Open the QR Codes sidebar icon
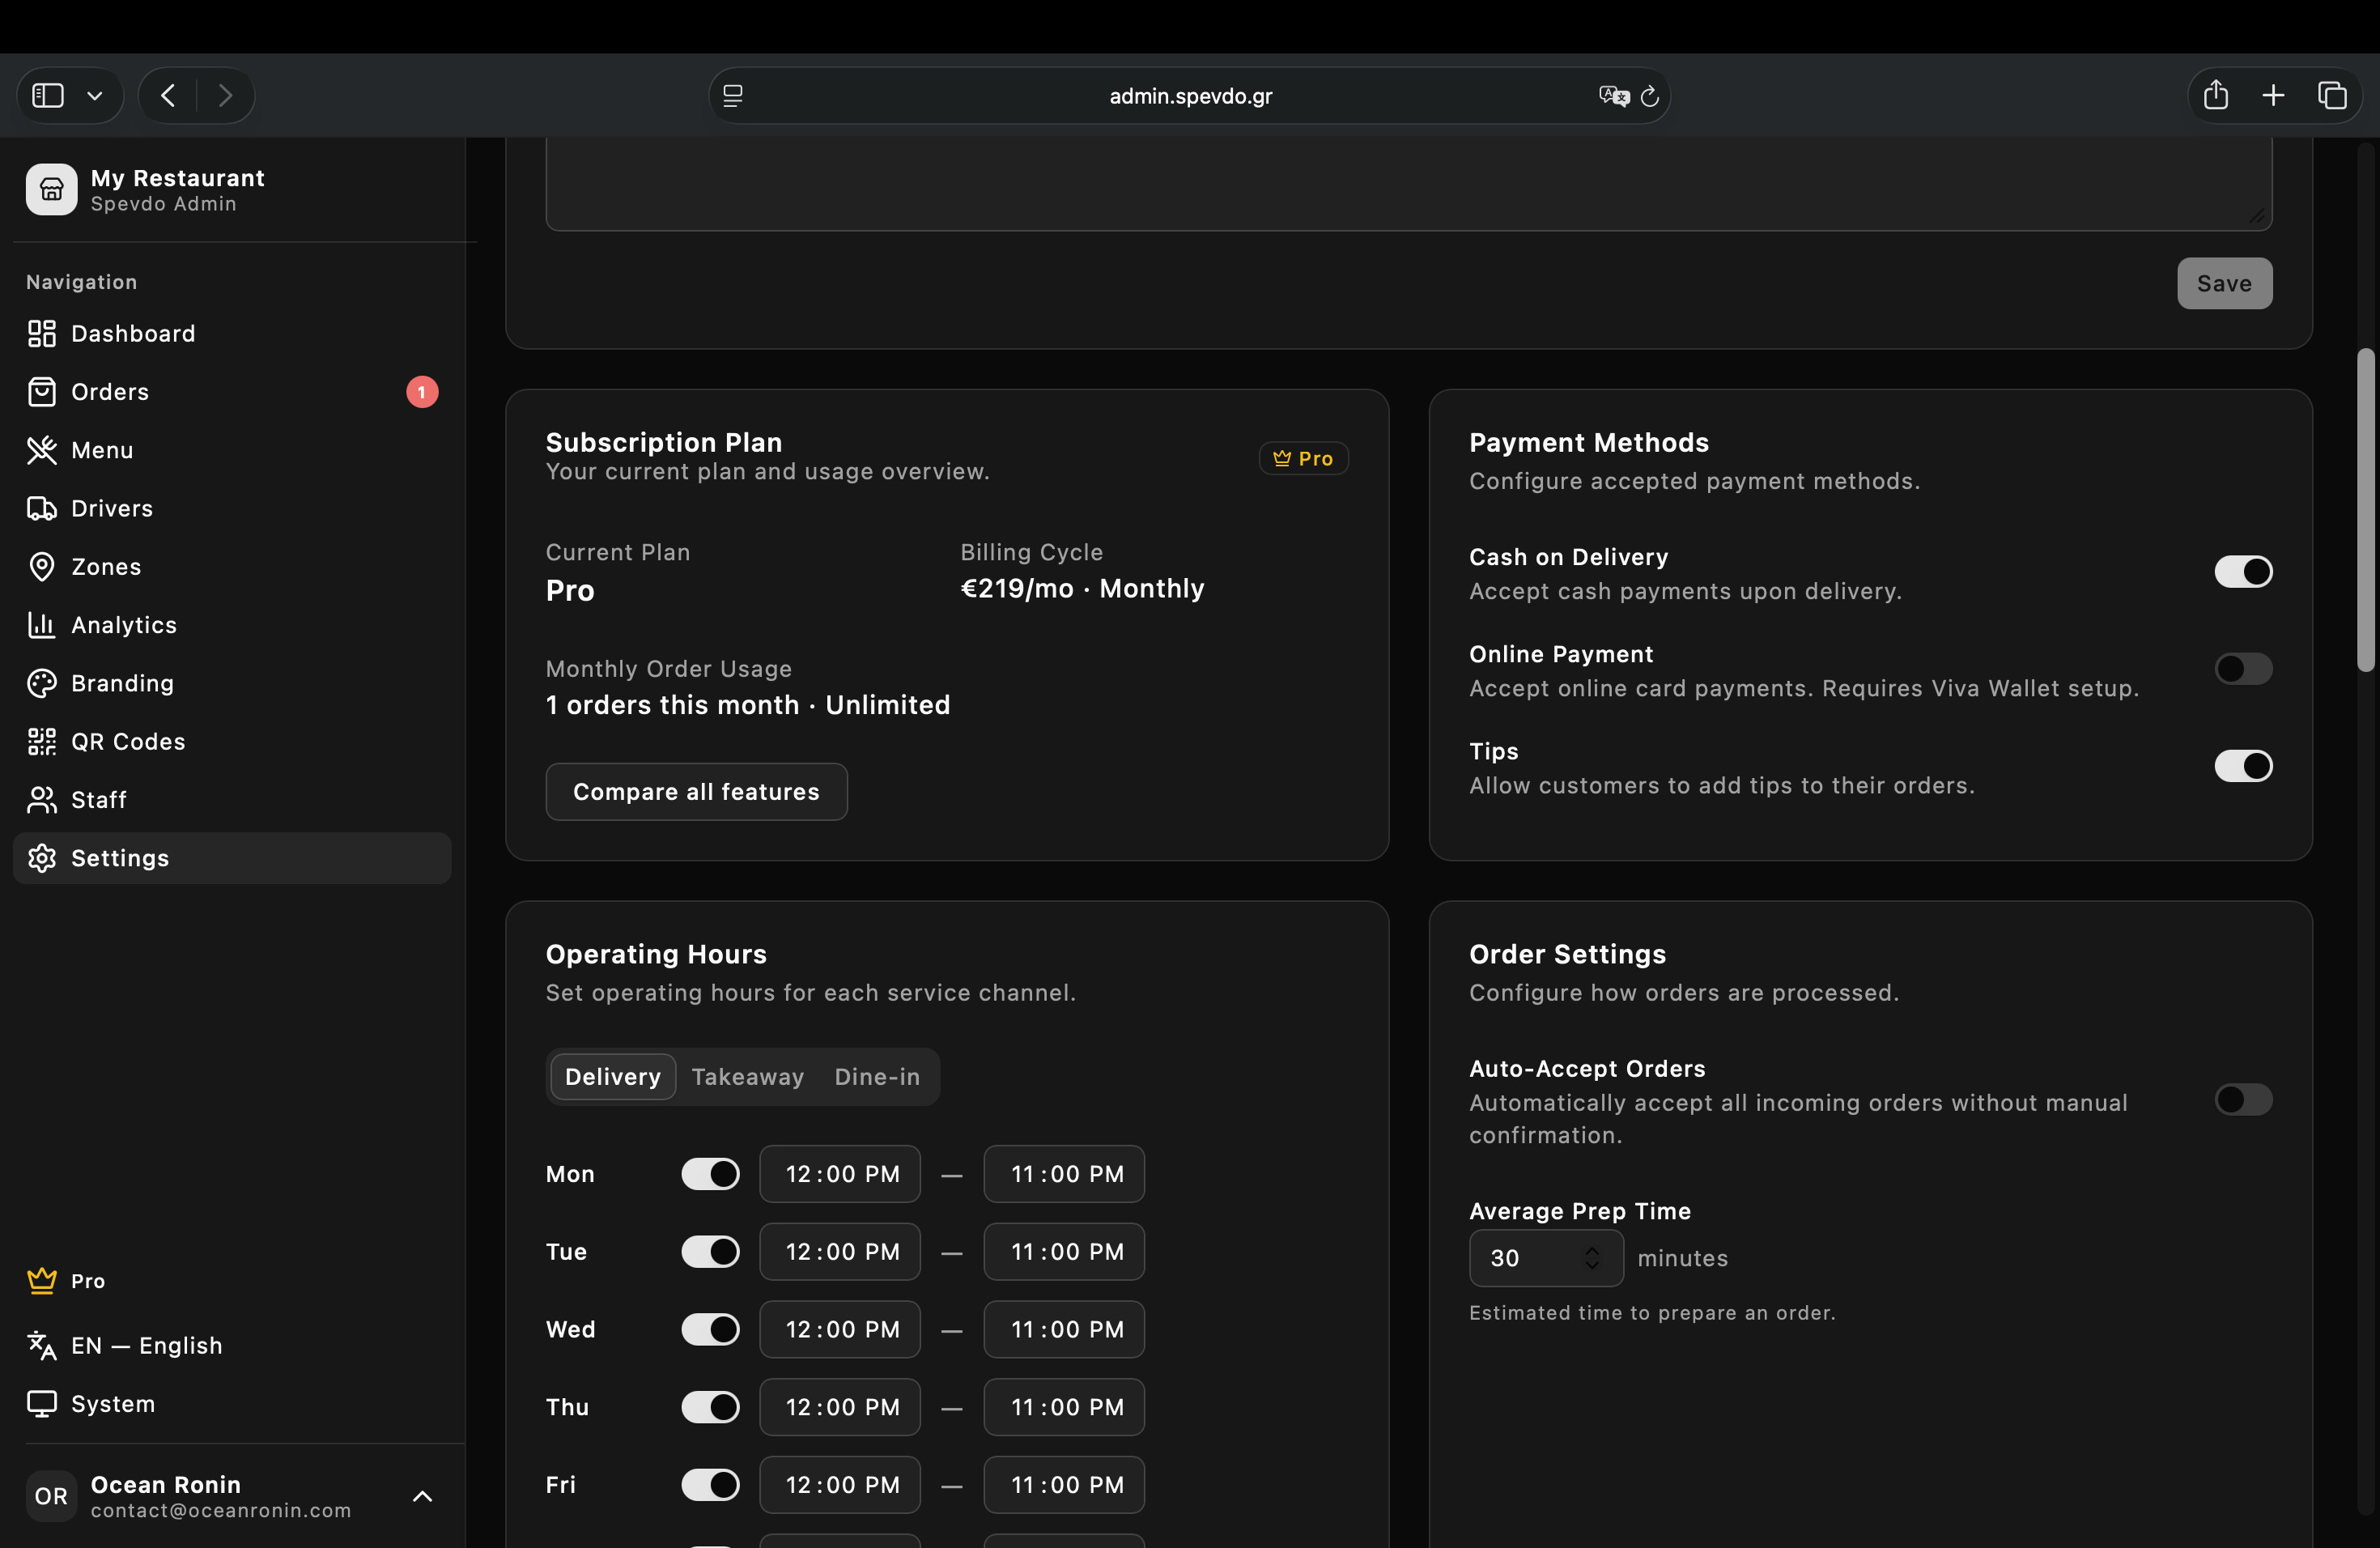Image resolution: width=2380 pixels, height=1548 pixels. point(41,741)
